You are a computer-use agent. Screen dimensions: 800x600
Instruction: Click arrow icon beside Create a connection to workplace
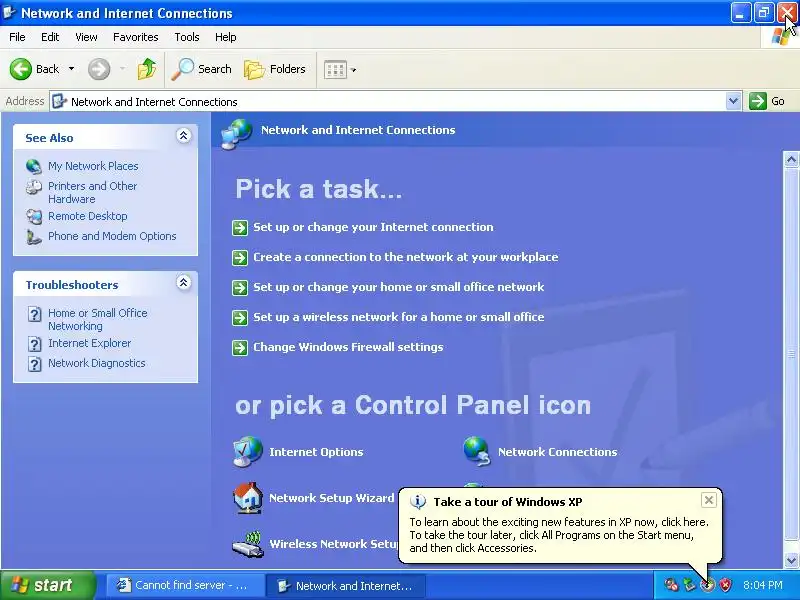(x=240, y=257)
